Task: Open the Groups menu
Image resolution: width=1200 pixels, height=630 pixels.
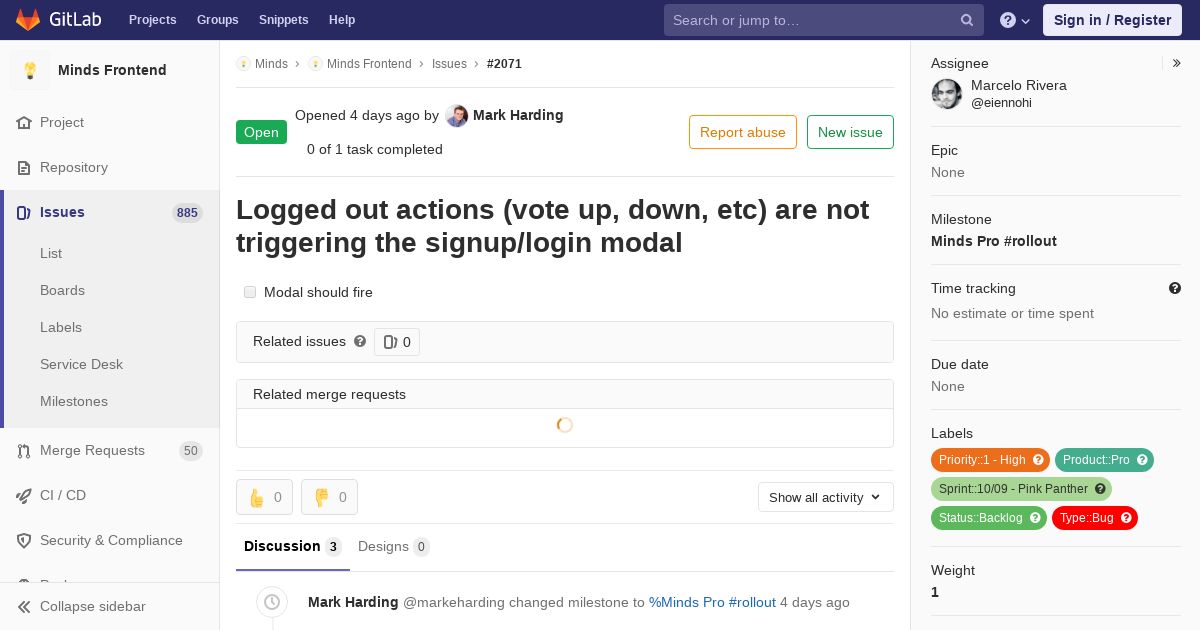Action: [x=217, y=20]
